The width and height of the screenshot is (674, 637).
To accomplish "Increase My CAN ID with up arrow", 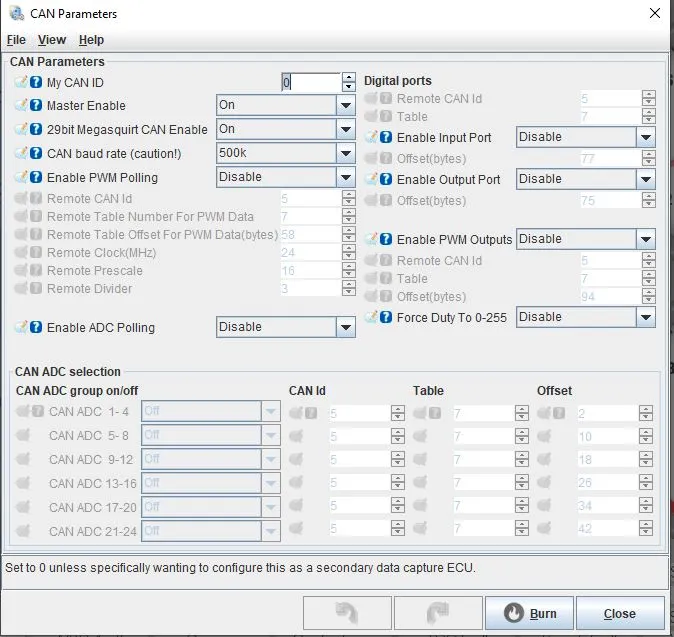I will click(x=349, y=78).
